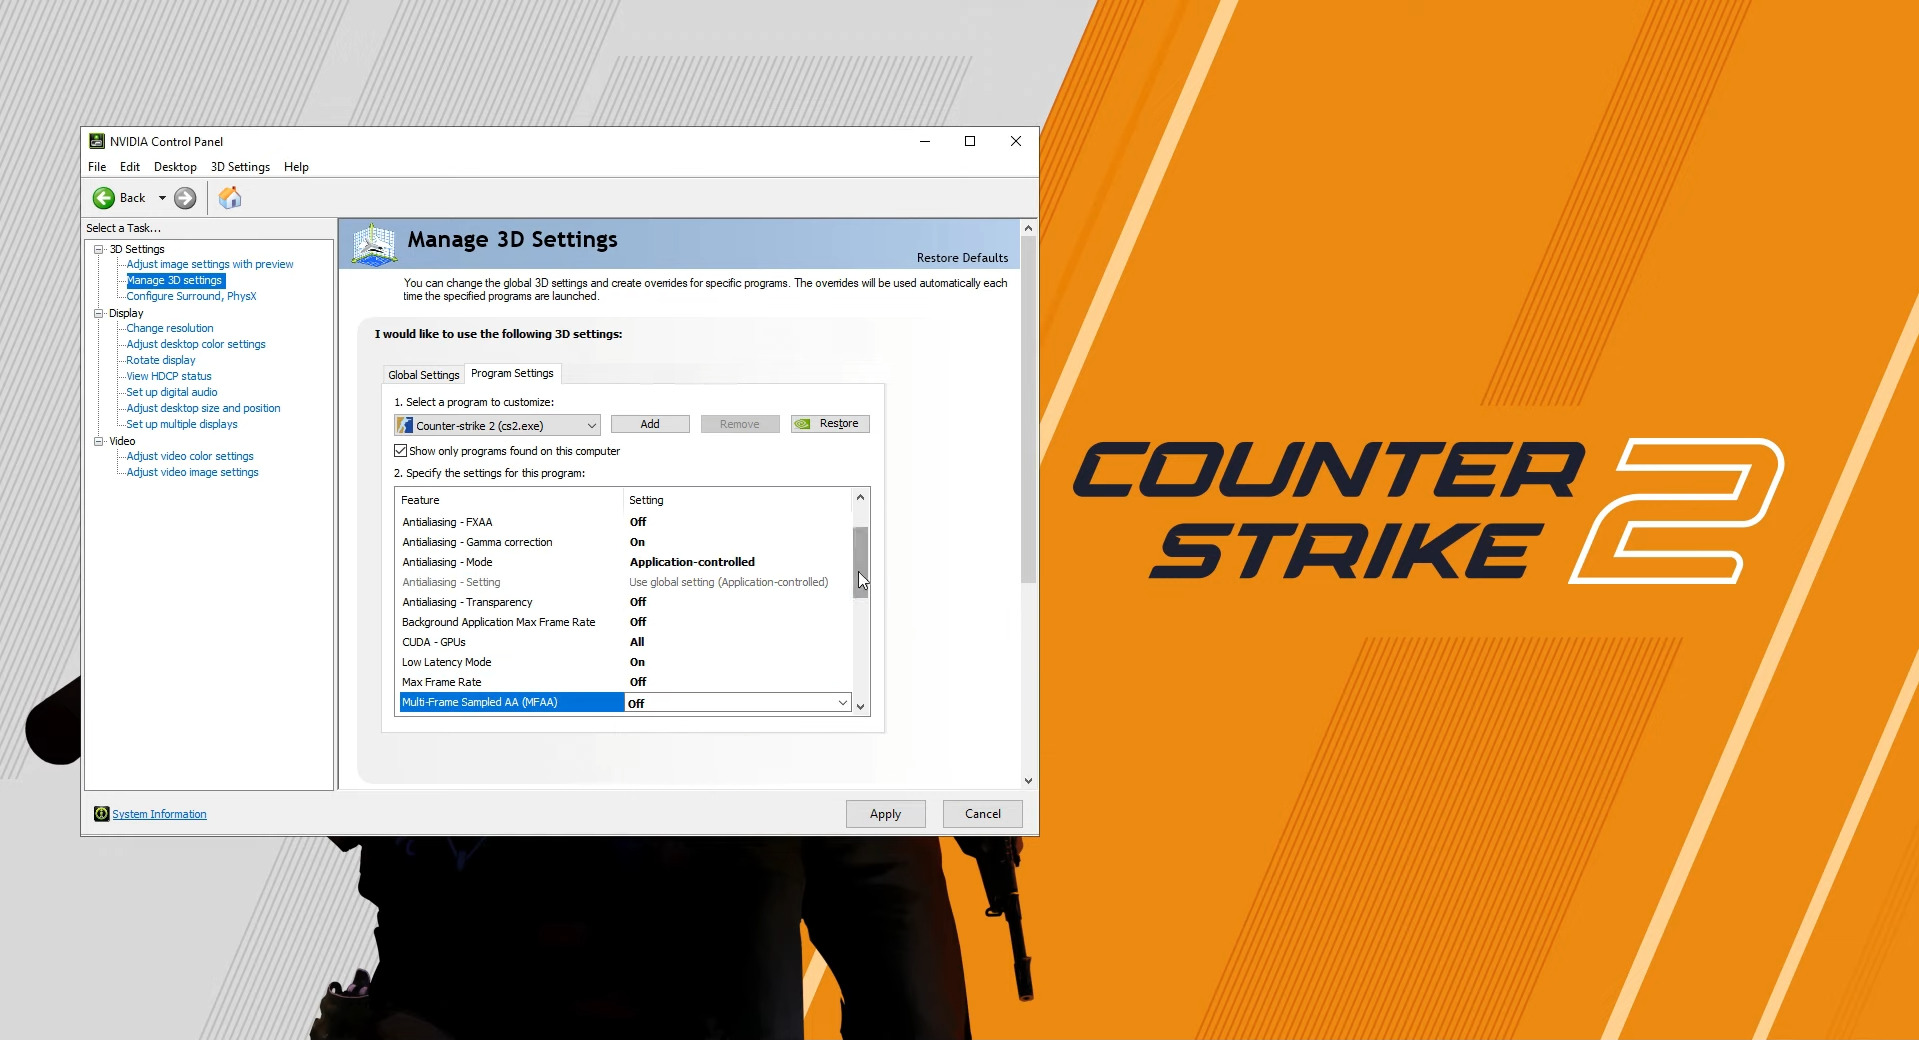This screenshot has height=1040, width=1919.
Task: Collapse the 3D Settings tree node
Action: [99, 249]
